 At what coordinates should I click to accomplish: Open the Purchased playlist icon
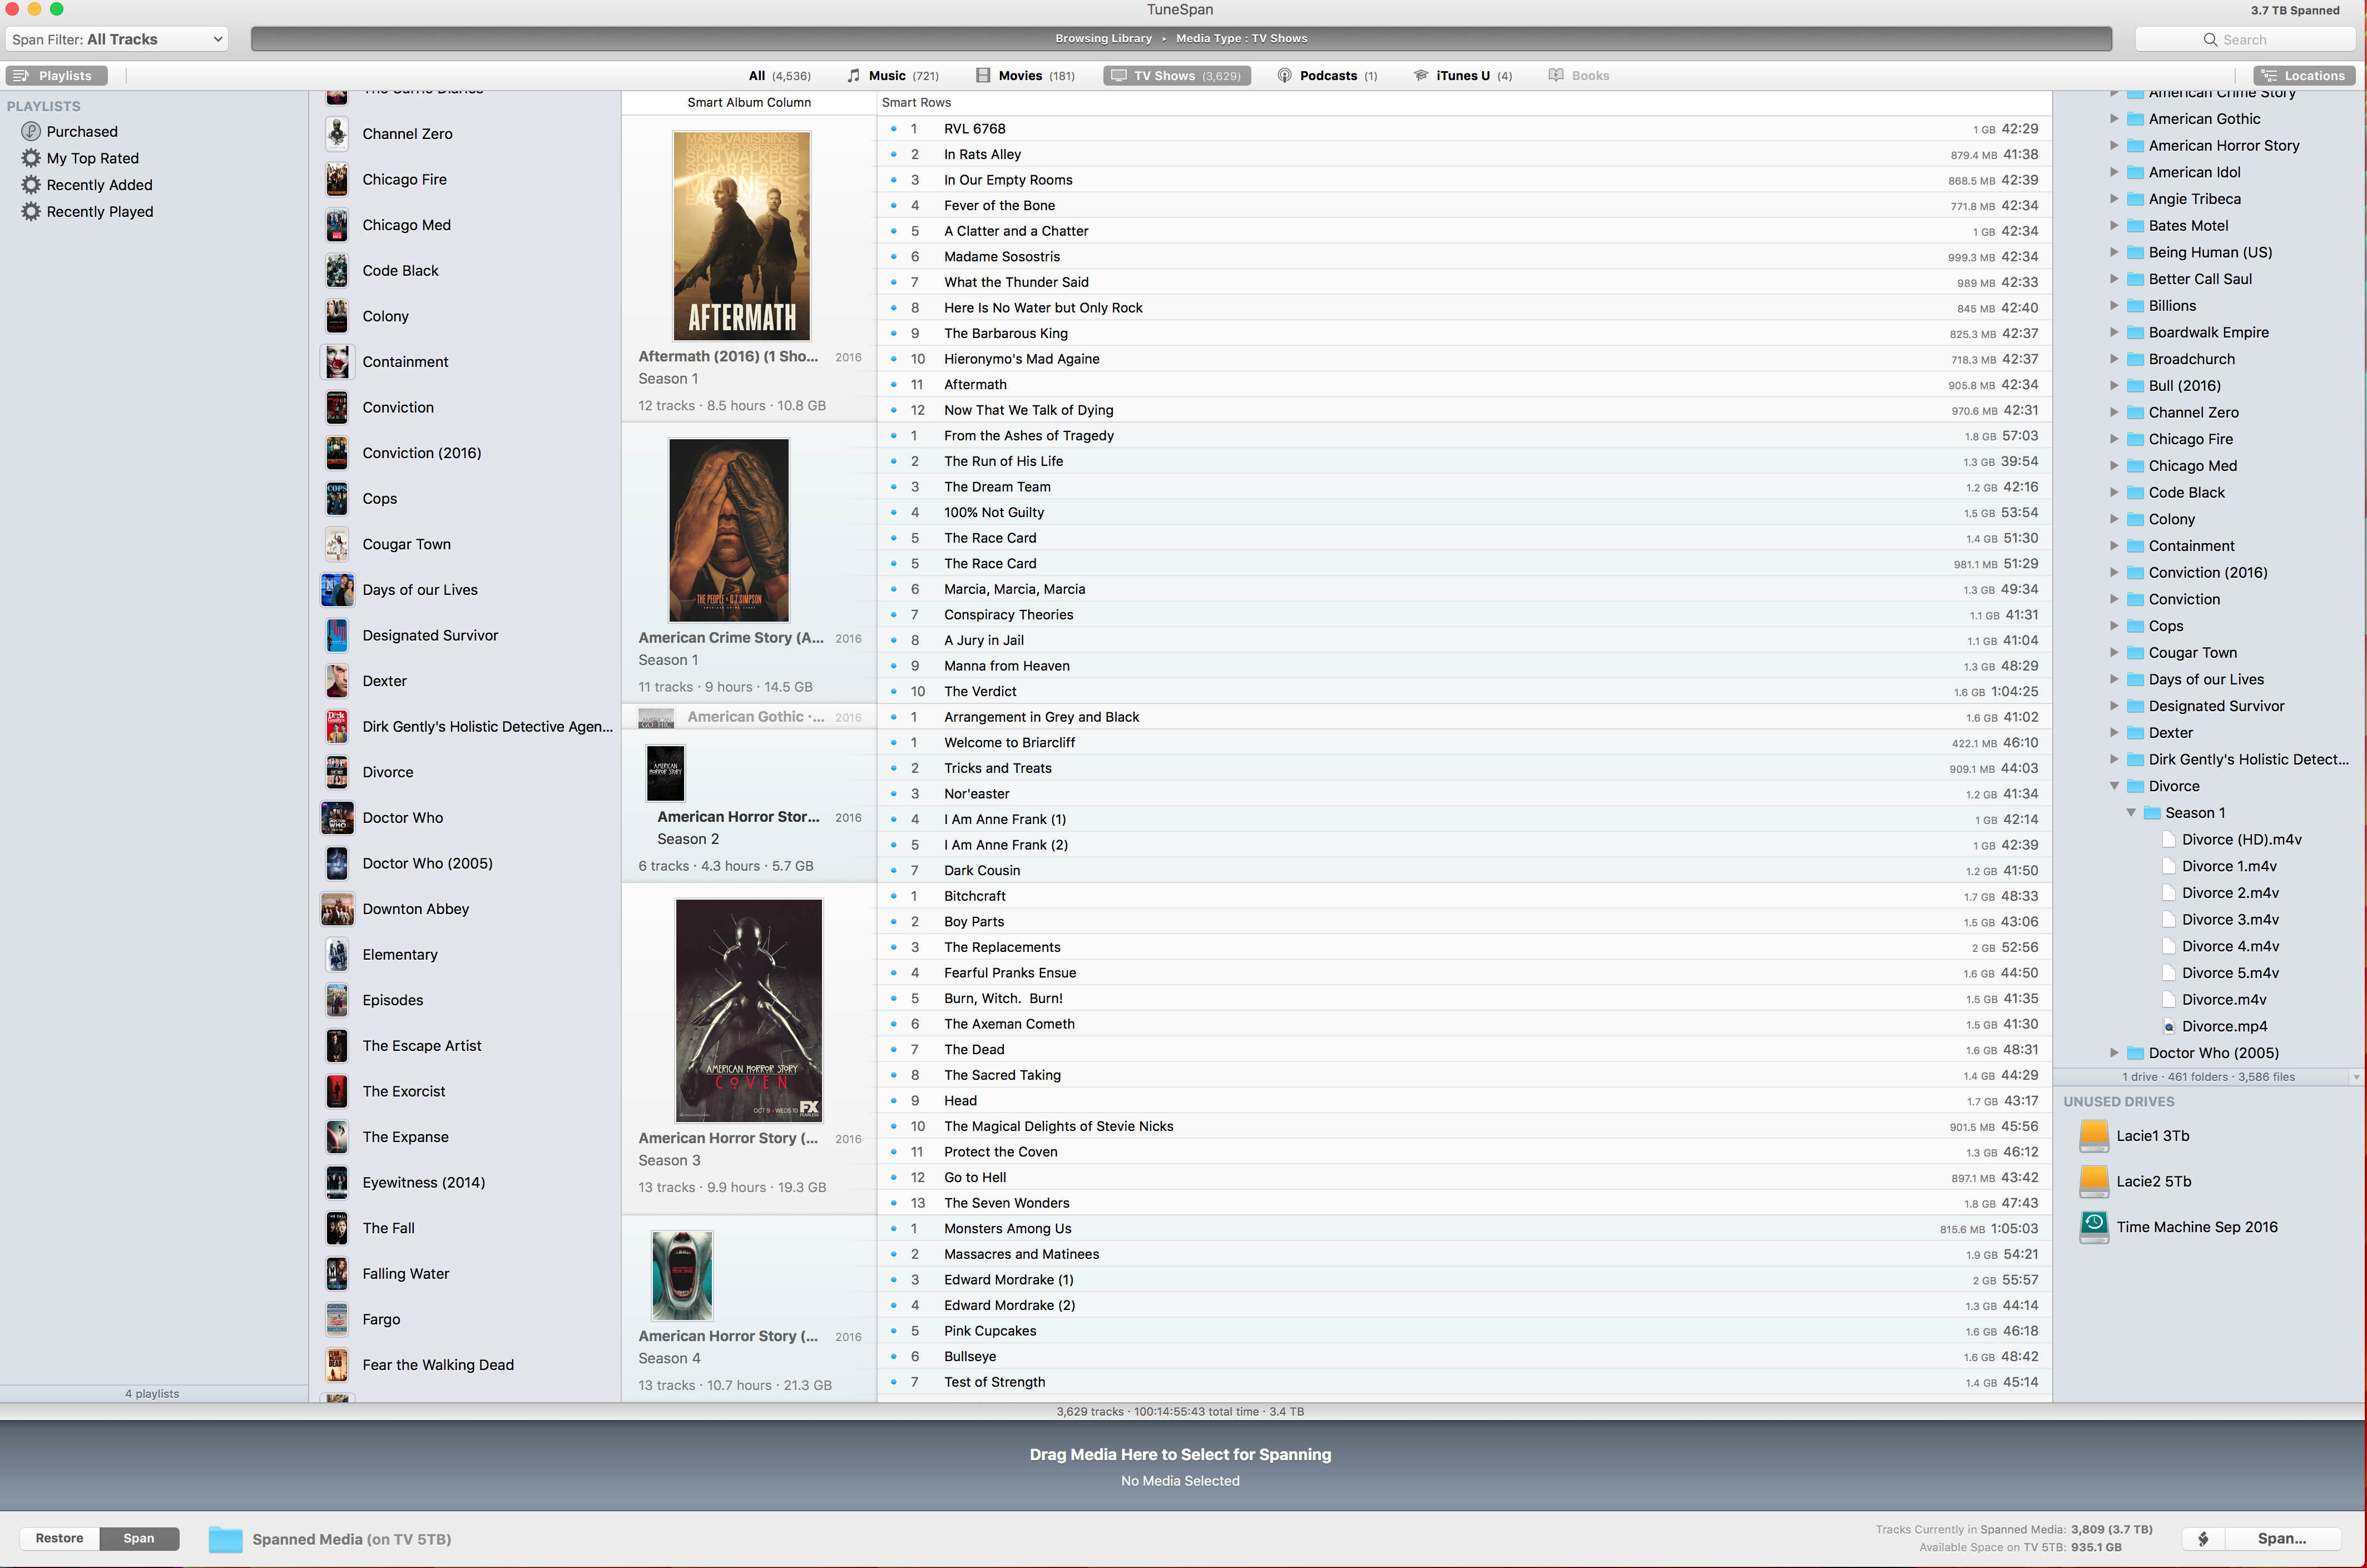[x=31, y=132]
